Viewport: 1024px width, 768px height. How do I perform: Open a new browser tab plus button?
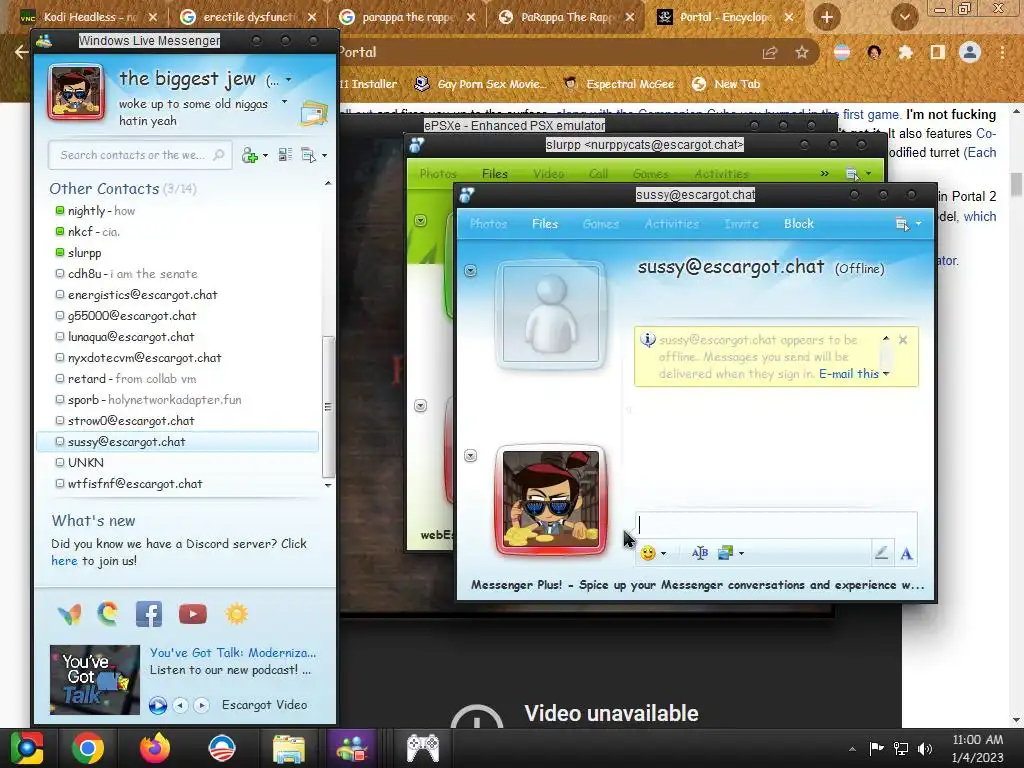point(826,17)
